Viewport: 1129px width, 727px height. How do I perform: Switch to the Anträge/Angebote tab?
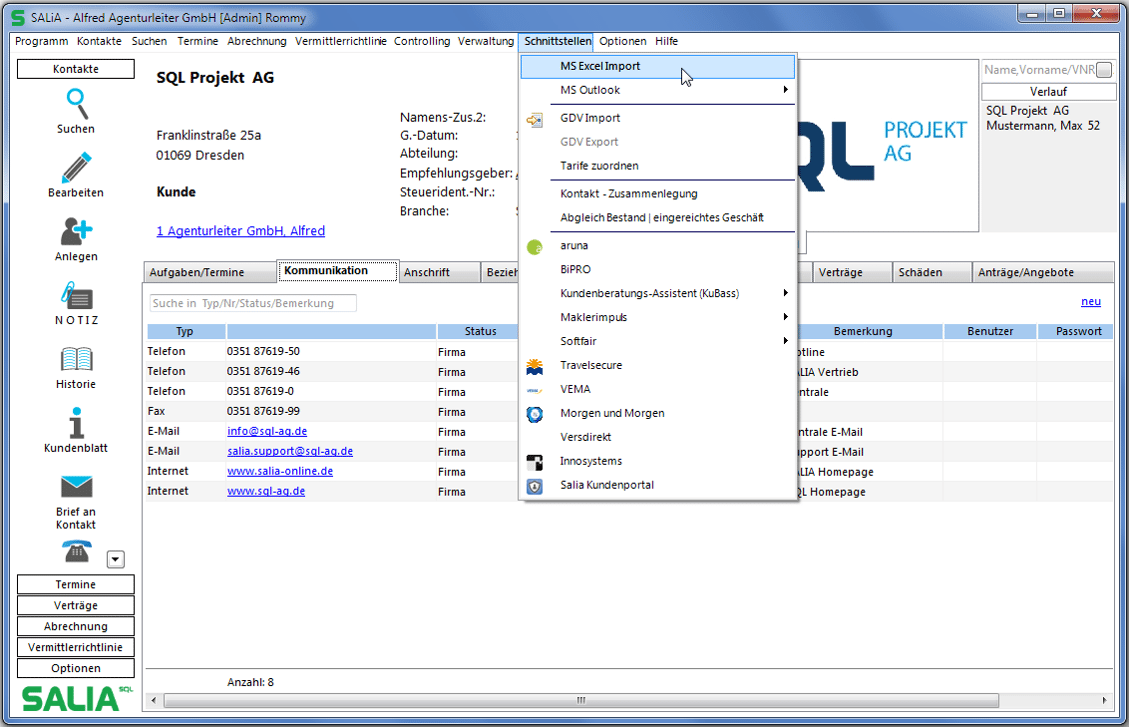(x=1043, y=272)
